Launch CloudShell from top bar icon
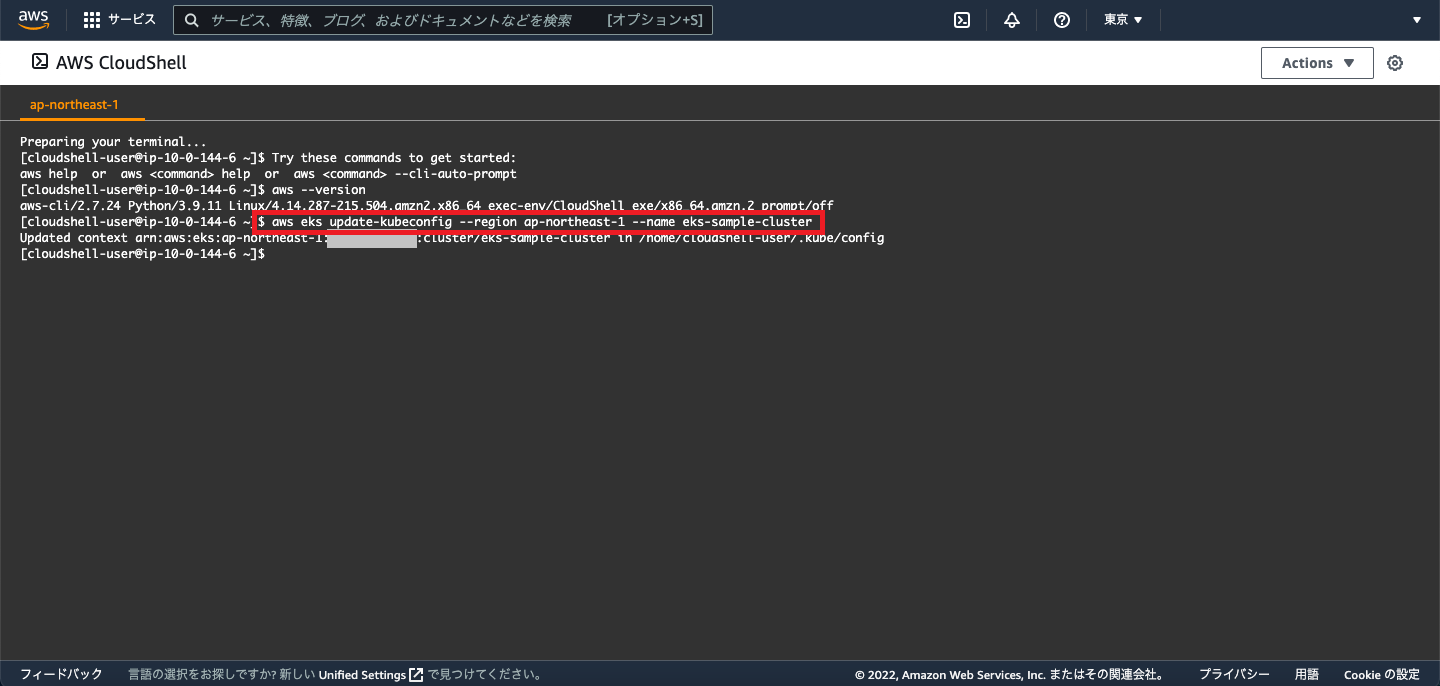Viewport: 1440px width, 686px height. [962, 20]
